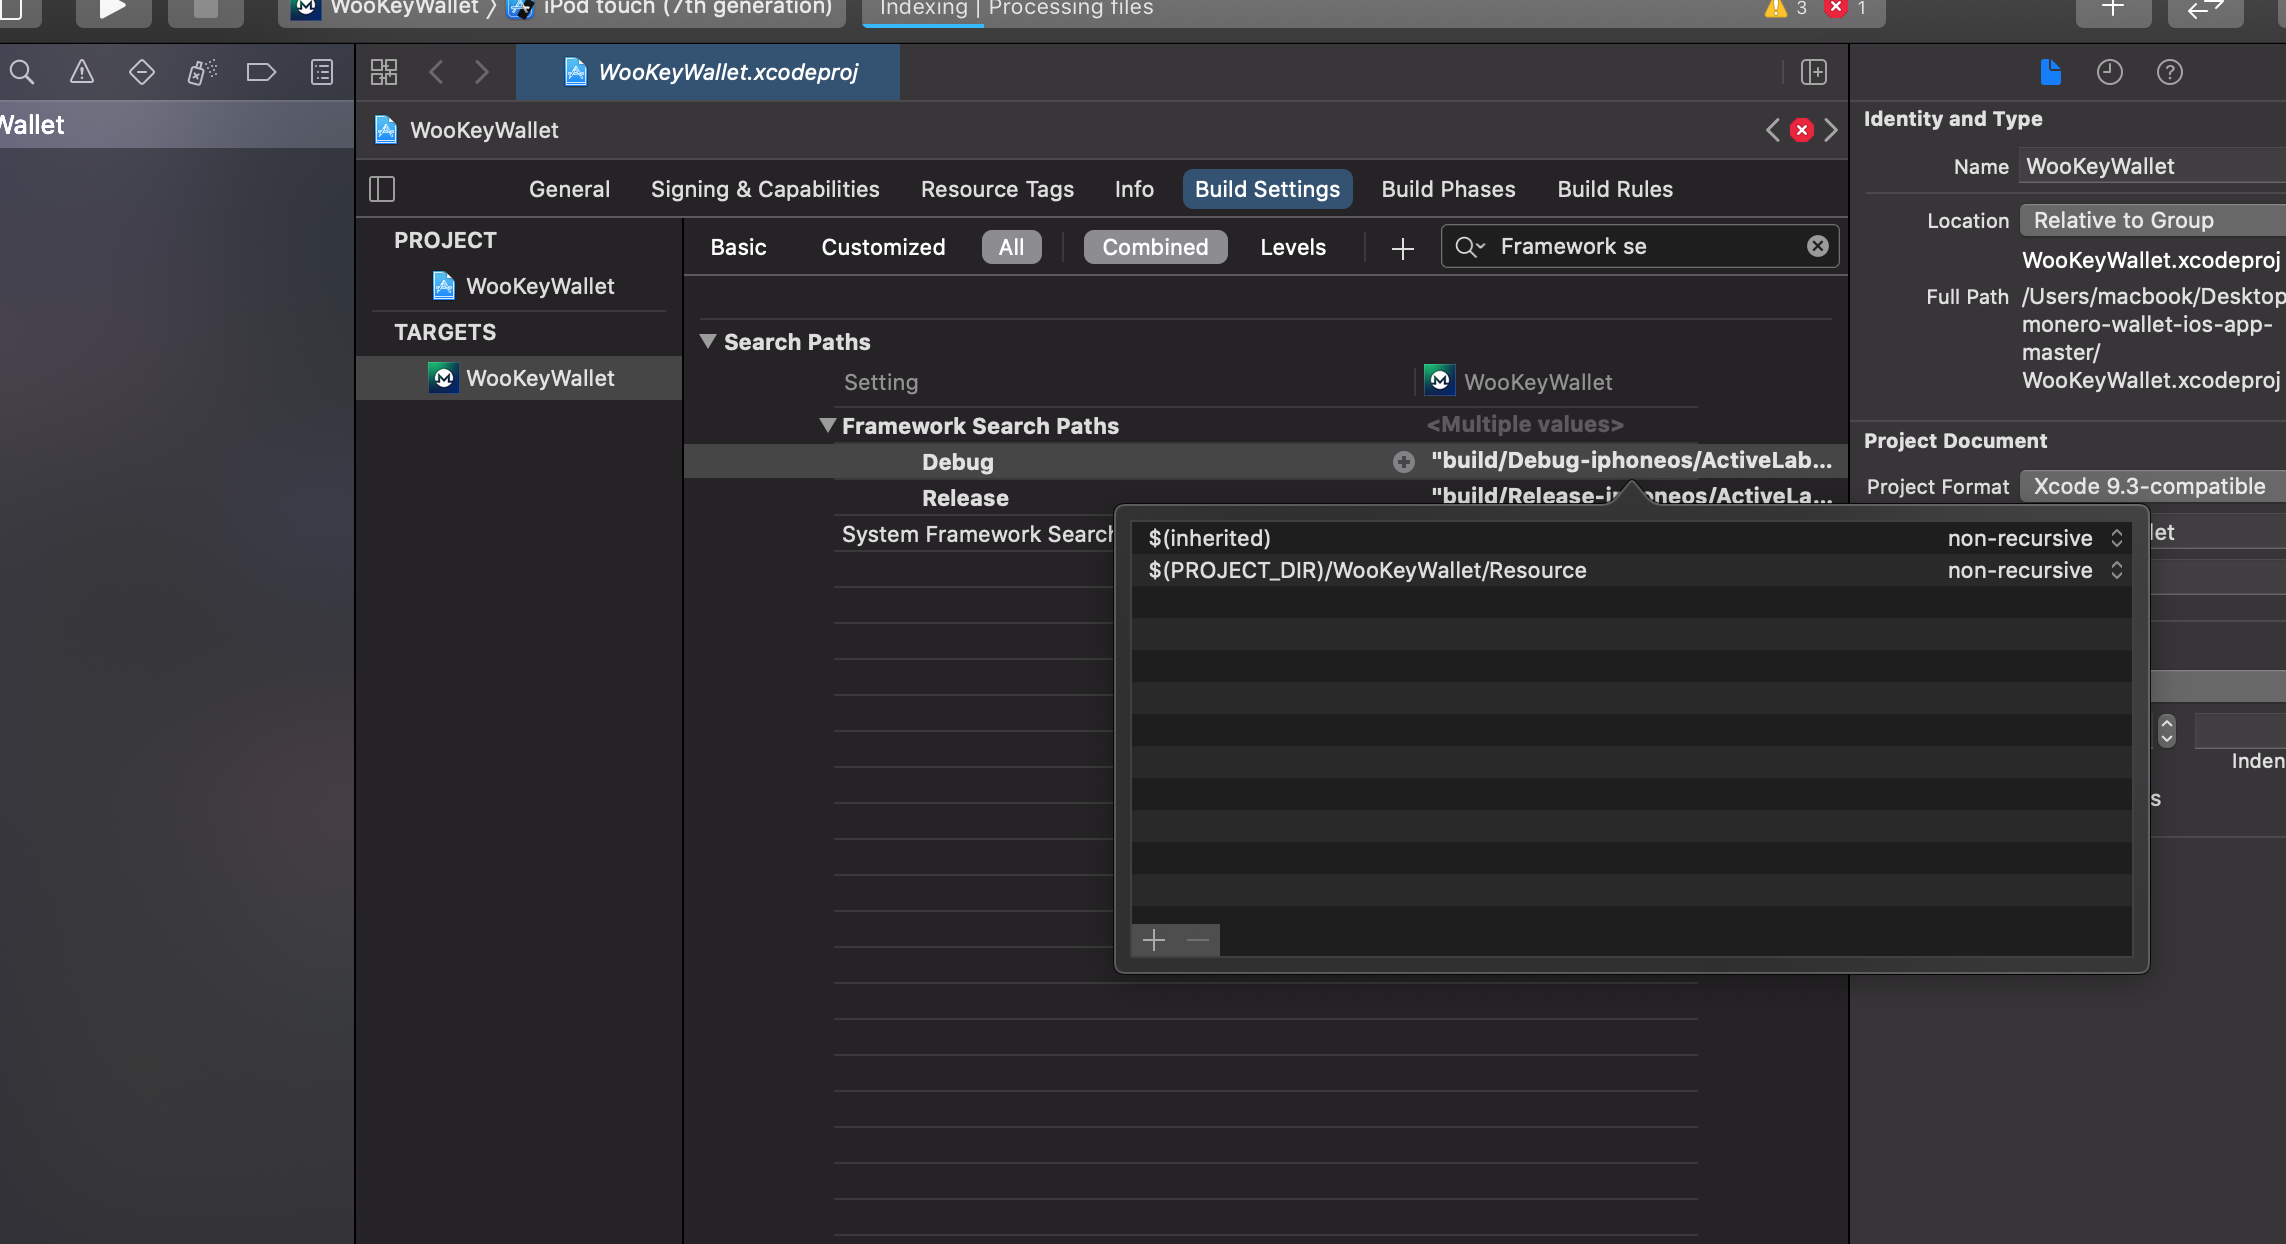Collapse Framework Search Paths disclosure triangle
The height and width of the screenshot is (1244, 2286).
[827, 425]
